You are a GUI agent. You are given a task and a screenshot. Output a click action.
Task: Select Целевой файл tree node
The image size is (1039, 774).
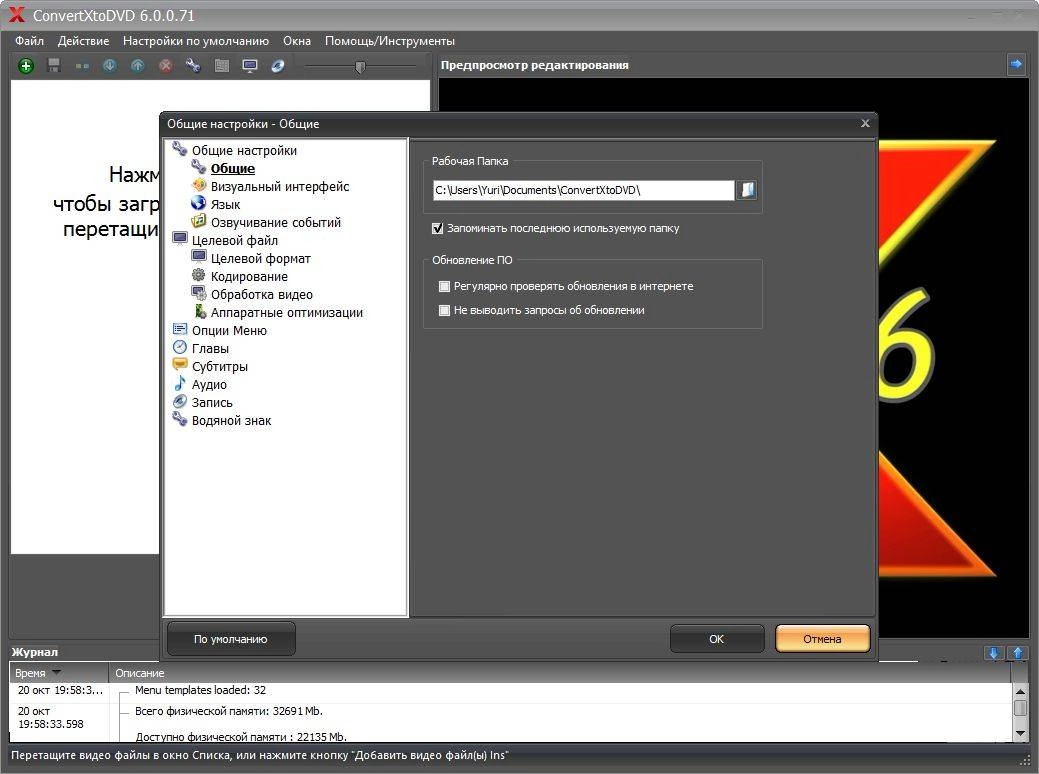pos(235,240)
